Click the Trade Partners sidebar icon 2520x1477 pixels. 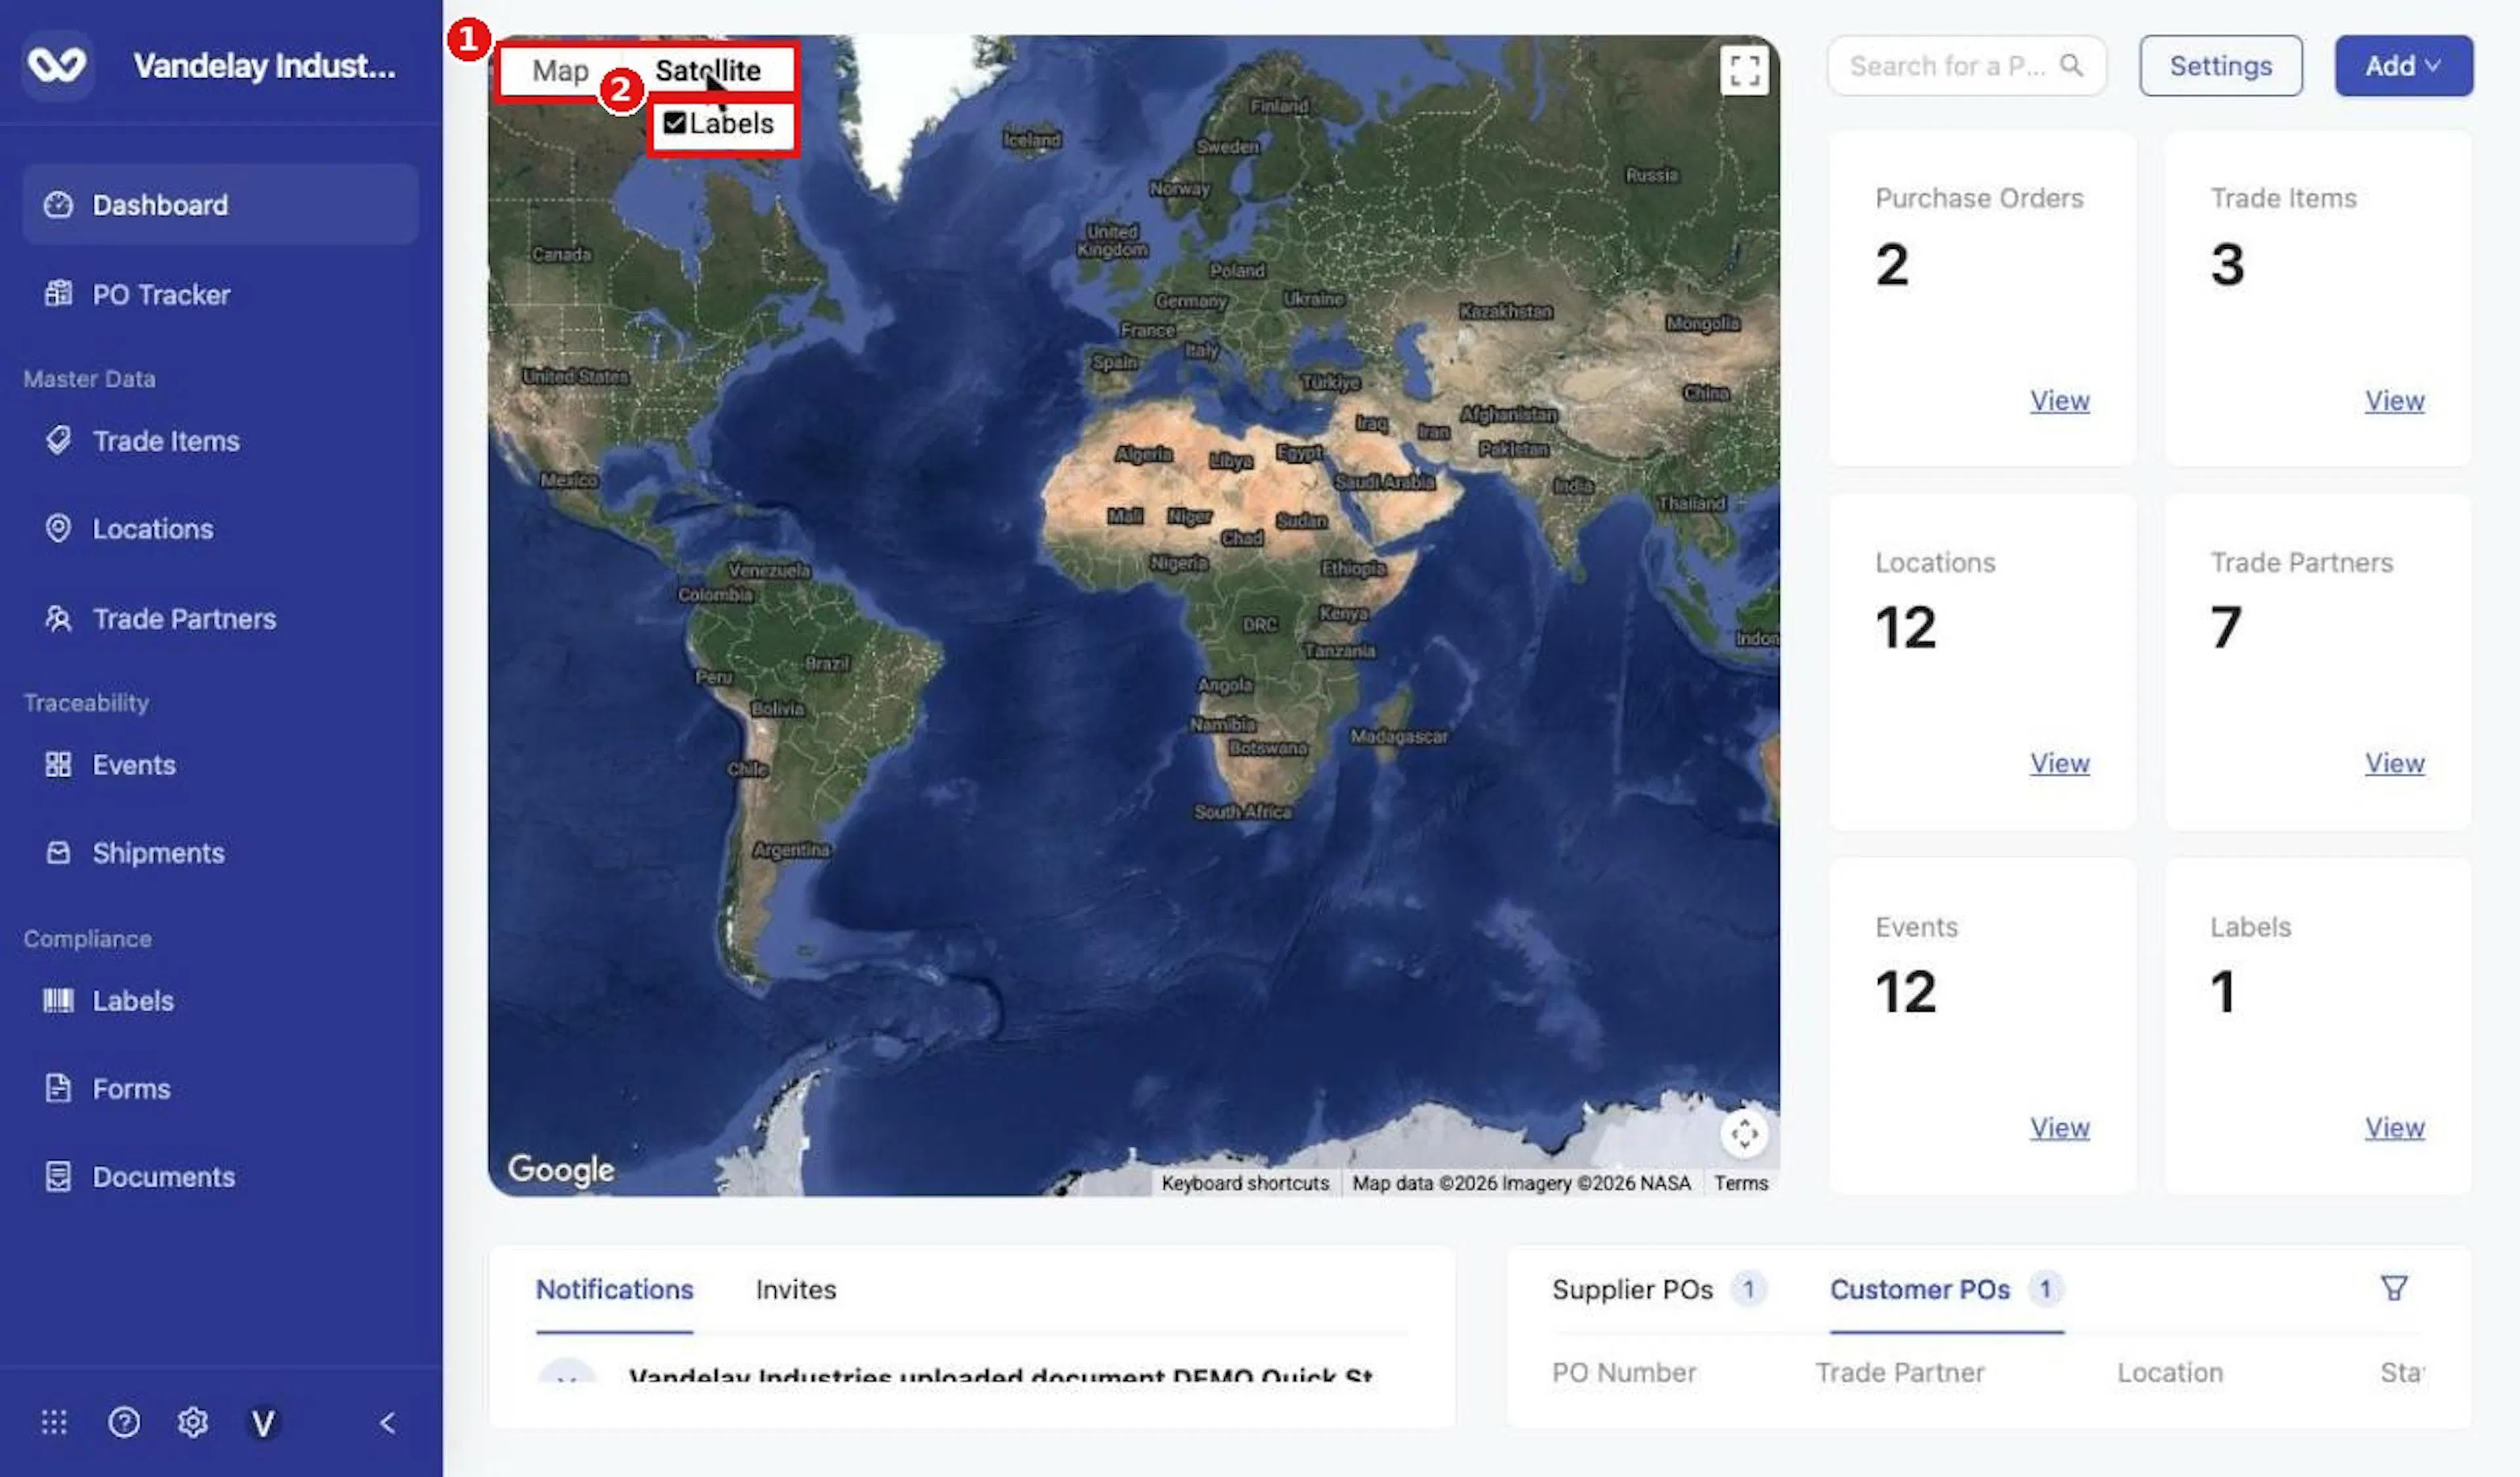pos(58,619)
